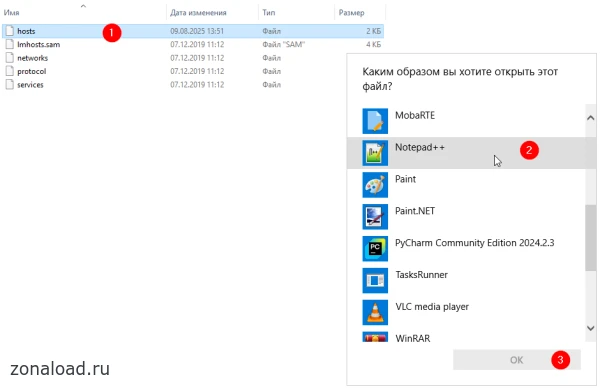Viewport: 600px width, 389px height.
Task: Click the TasksRunner label
Action: point(421,275)
